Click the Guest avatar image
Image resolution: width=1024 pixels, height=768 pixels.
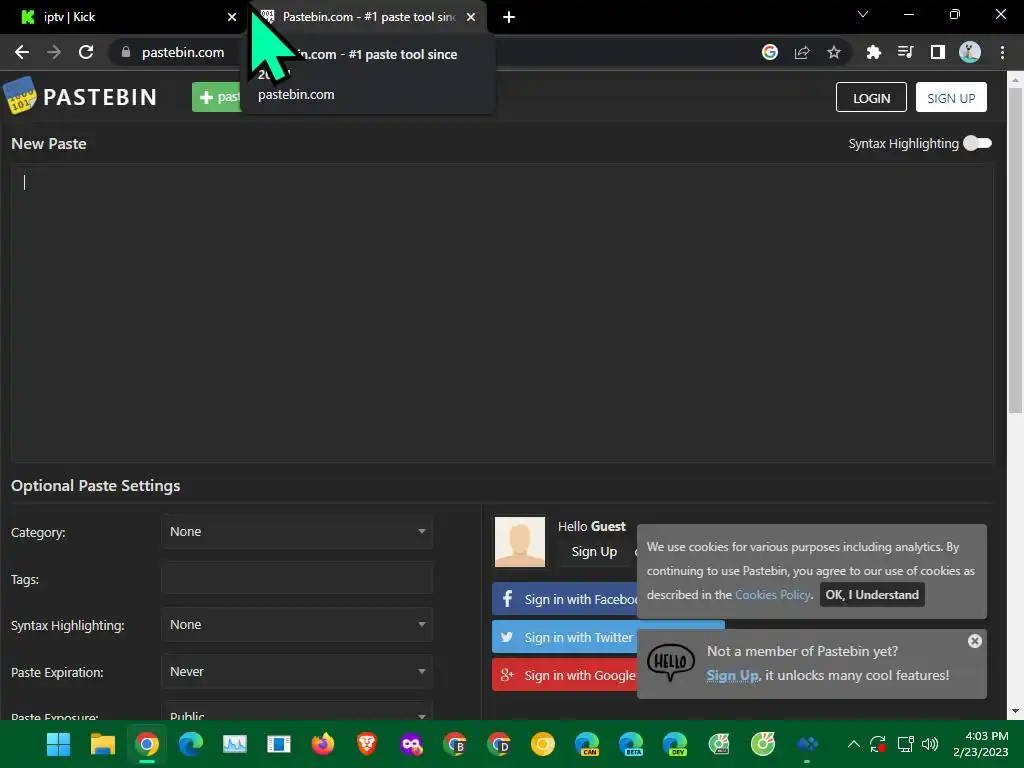coord(520,541)
